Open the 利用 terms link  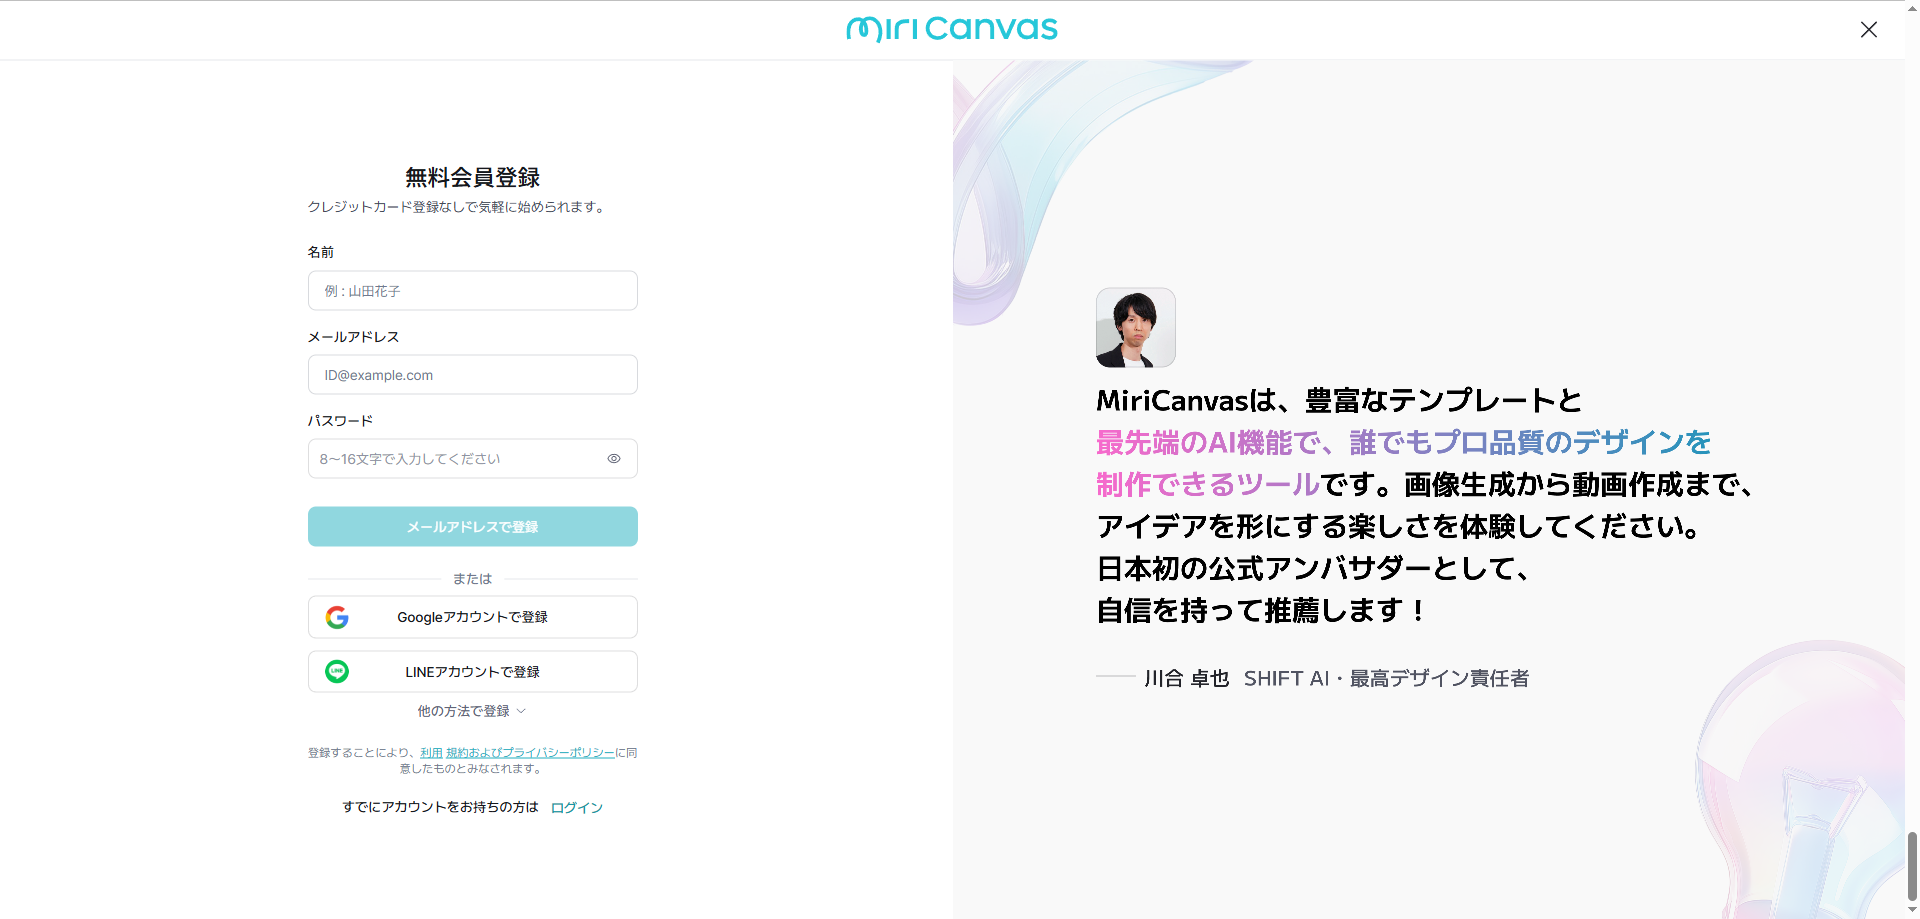point(431,753)
